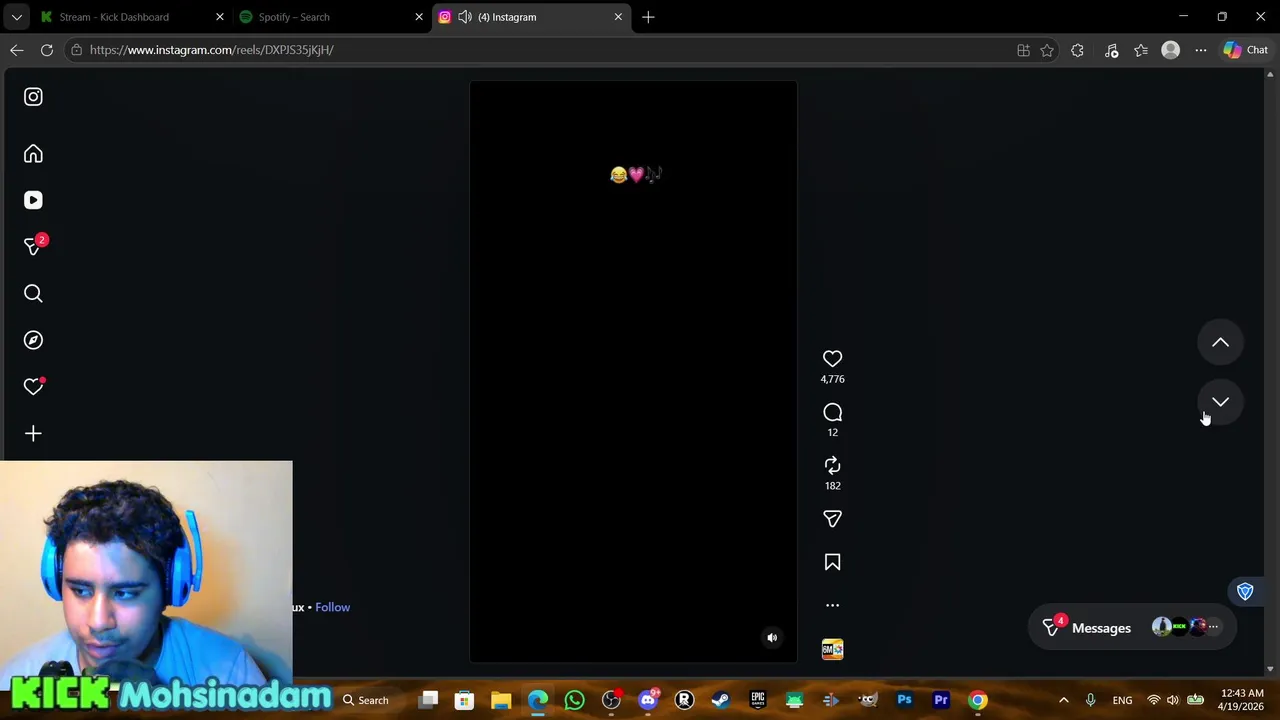Like the reel with heart icon
Image resolution: width=1280 pixels, height=720 pixels.
832,358
